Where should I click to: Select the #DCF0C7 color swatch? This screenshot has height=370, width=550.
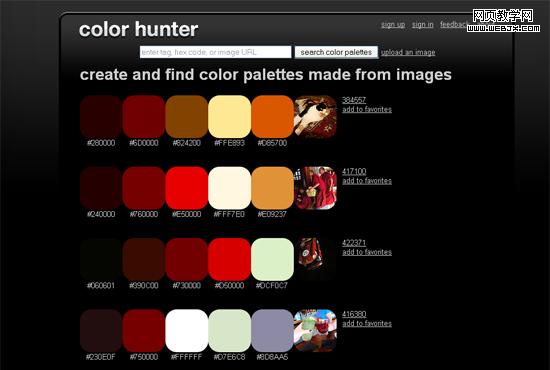pos(272,260)
